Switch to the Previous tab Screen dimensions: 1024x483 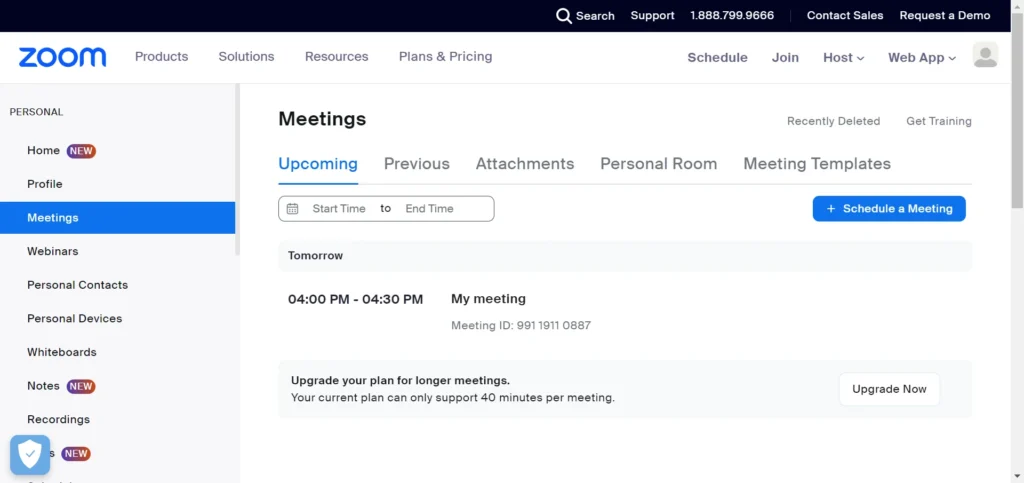point(417,164)
